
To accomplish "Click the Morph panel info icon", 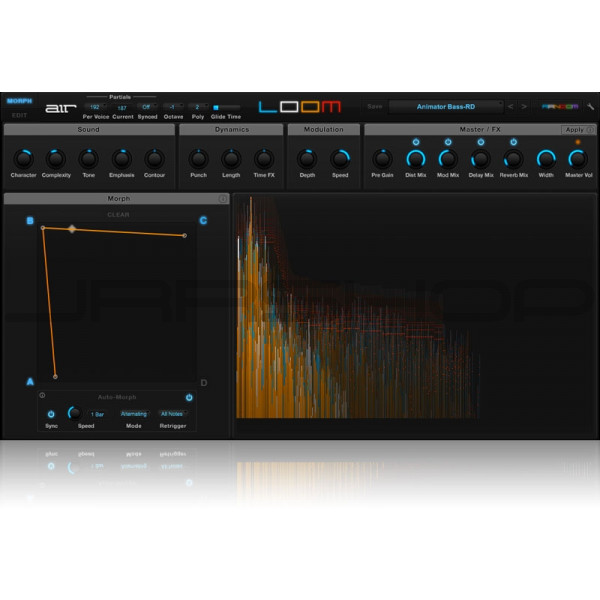I will coord(223,199).
